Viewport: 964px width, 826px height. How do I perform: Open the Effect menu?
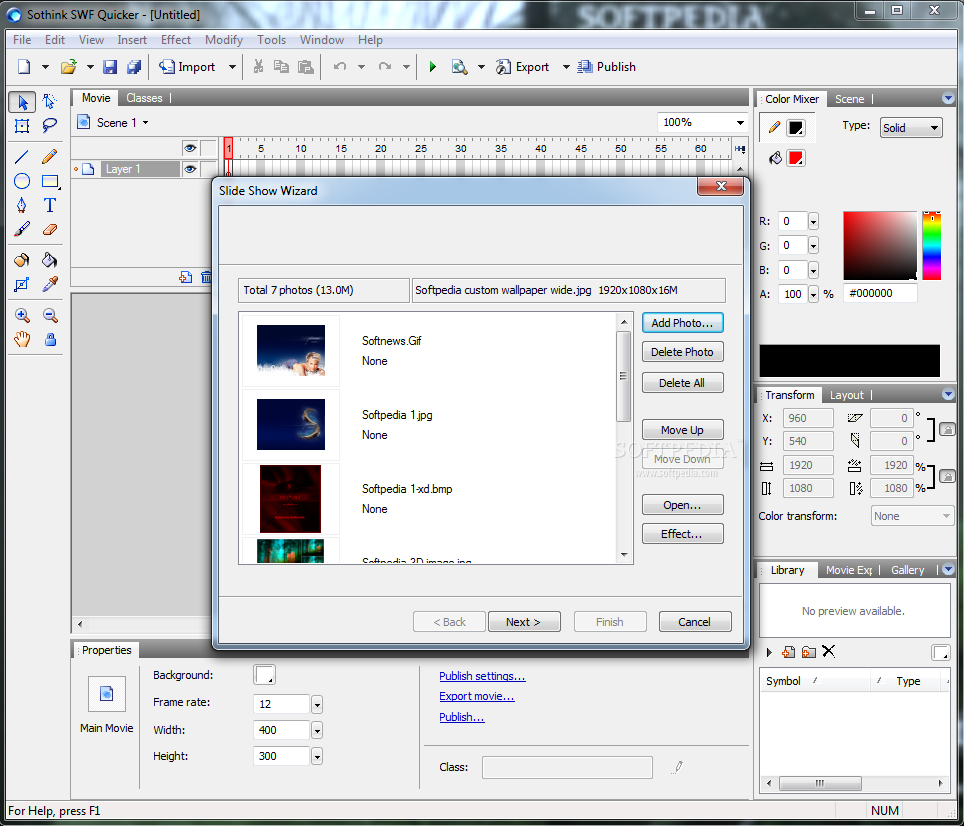(x=176, y=39)
